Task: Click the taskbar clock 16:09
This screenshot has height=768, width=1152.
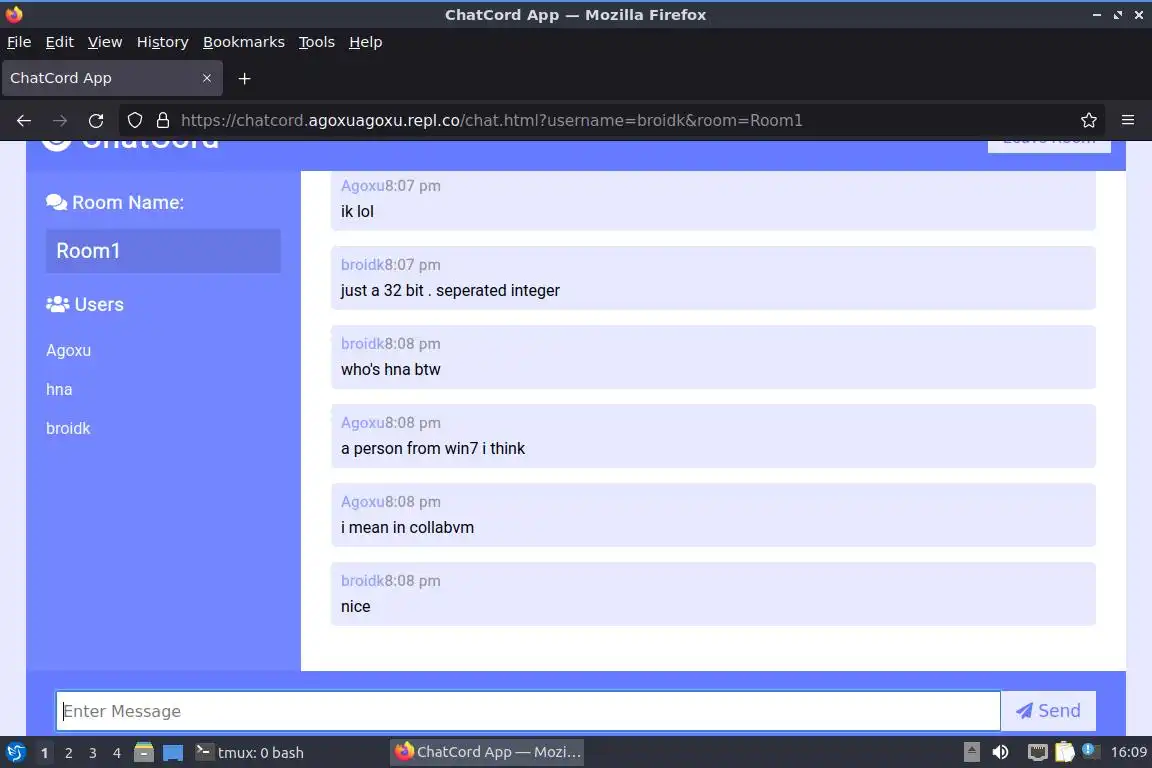Action: coord(1128,752)
